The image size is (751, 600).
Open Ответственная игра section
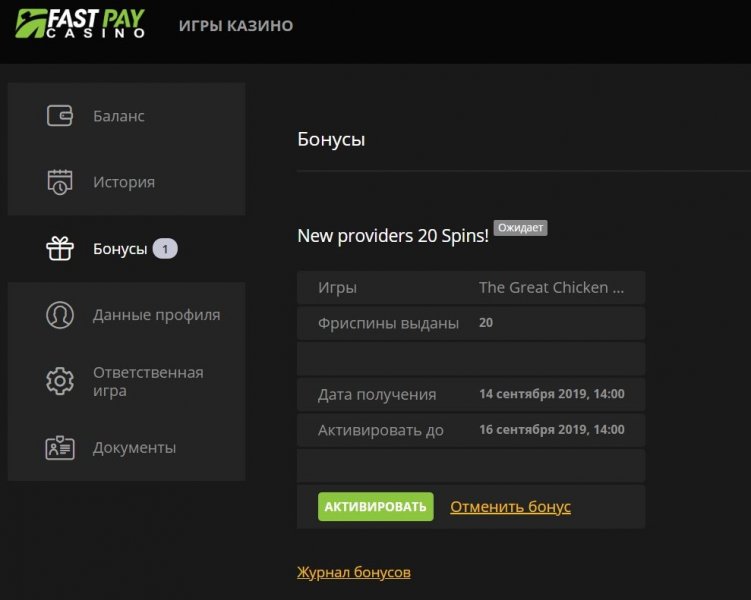click(x=148, y=381)
